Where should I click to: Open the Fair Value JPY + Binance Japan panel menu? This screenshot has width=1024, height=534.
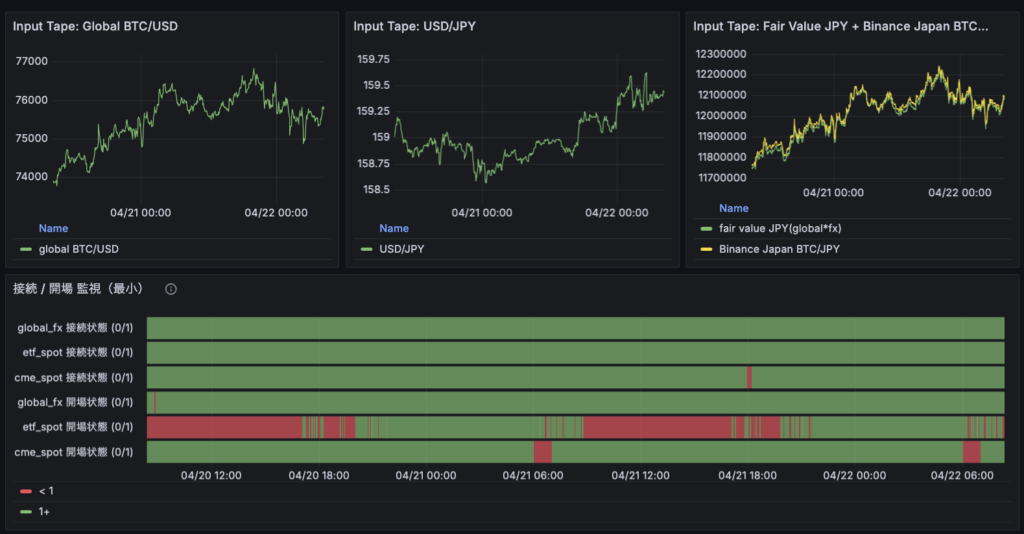(x=840, y=27)
